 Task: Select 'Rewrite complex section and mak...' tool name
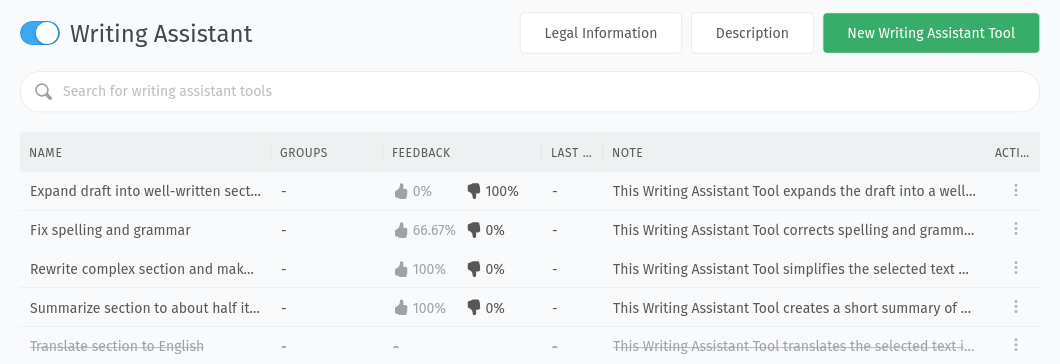[x=143, y=269]
